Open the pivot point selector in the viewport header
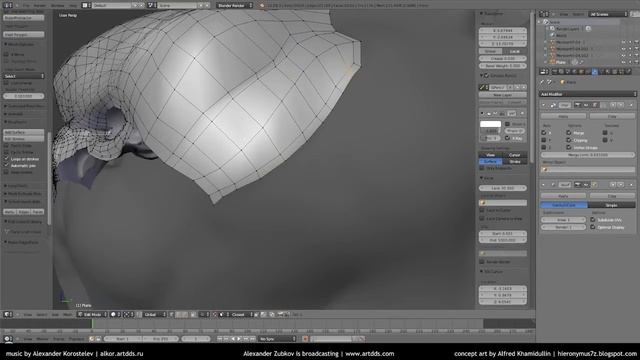640x360 pixels. click(128, 314)
